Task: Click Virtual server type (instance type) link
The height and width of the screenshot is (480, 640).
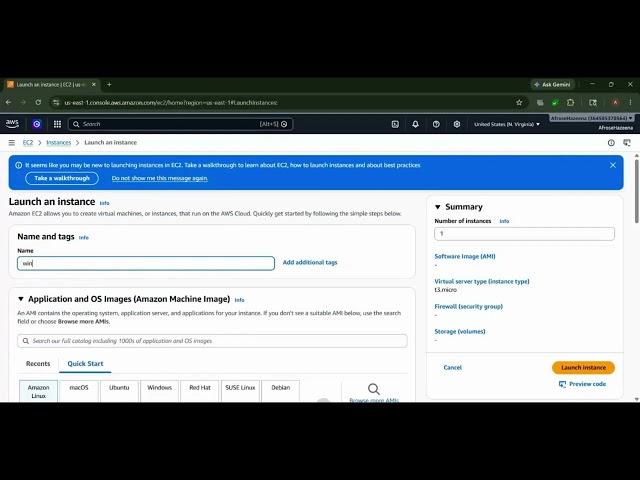Action: point(482,281)
